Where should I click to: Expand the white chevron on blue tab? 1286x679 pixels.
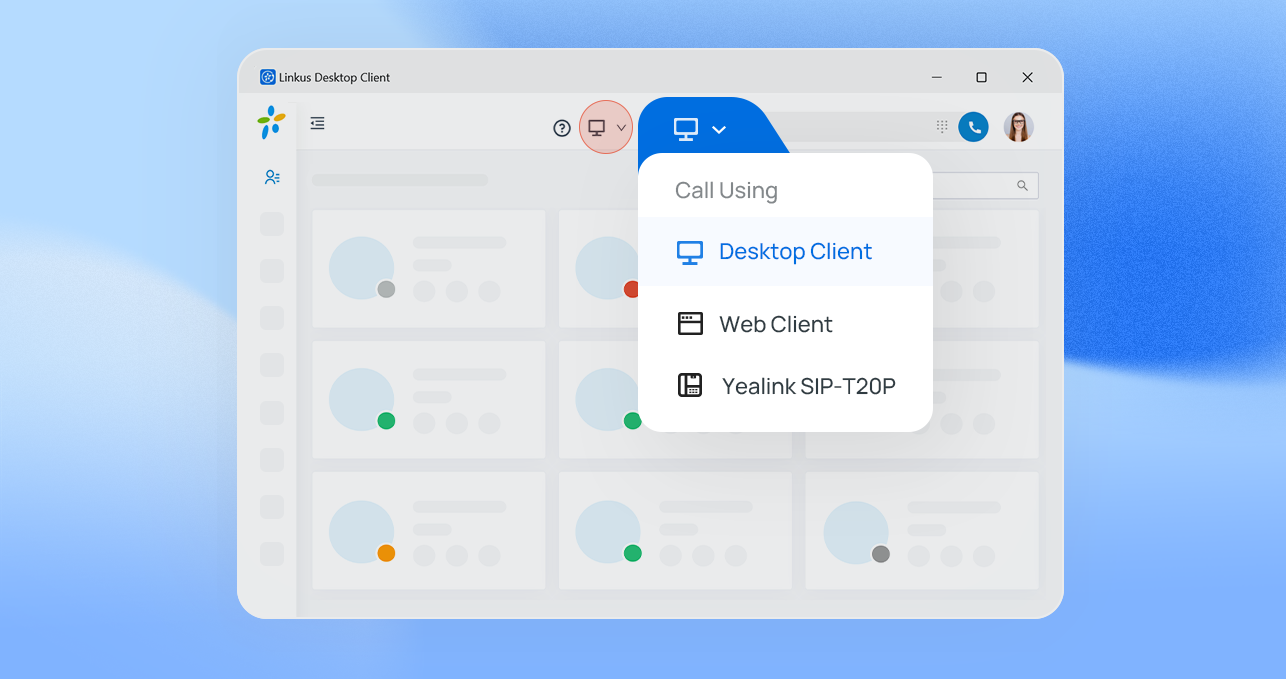(719, 129)
